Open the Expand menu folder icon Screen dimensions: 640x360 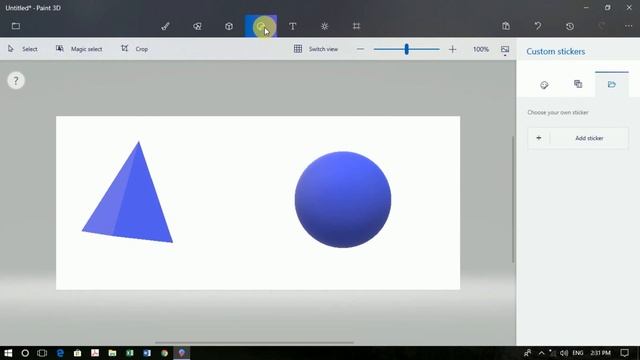pyautogui.click(x=16, y=26)
